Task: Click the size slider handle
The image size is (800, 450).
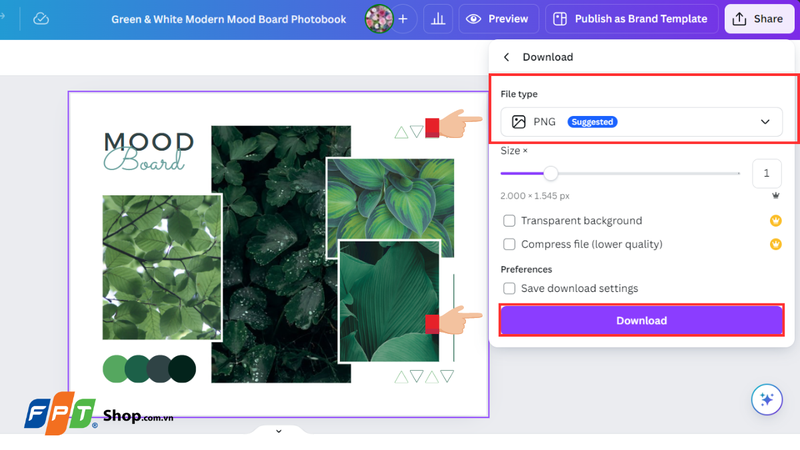Action: pos(551,173)
